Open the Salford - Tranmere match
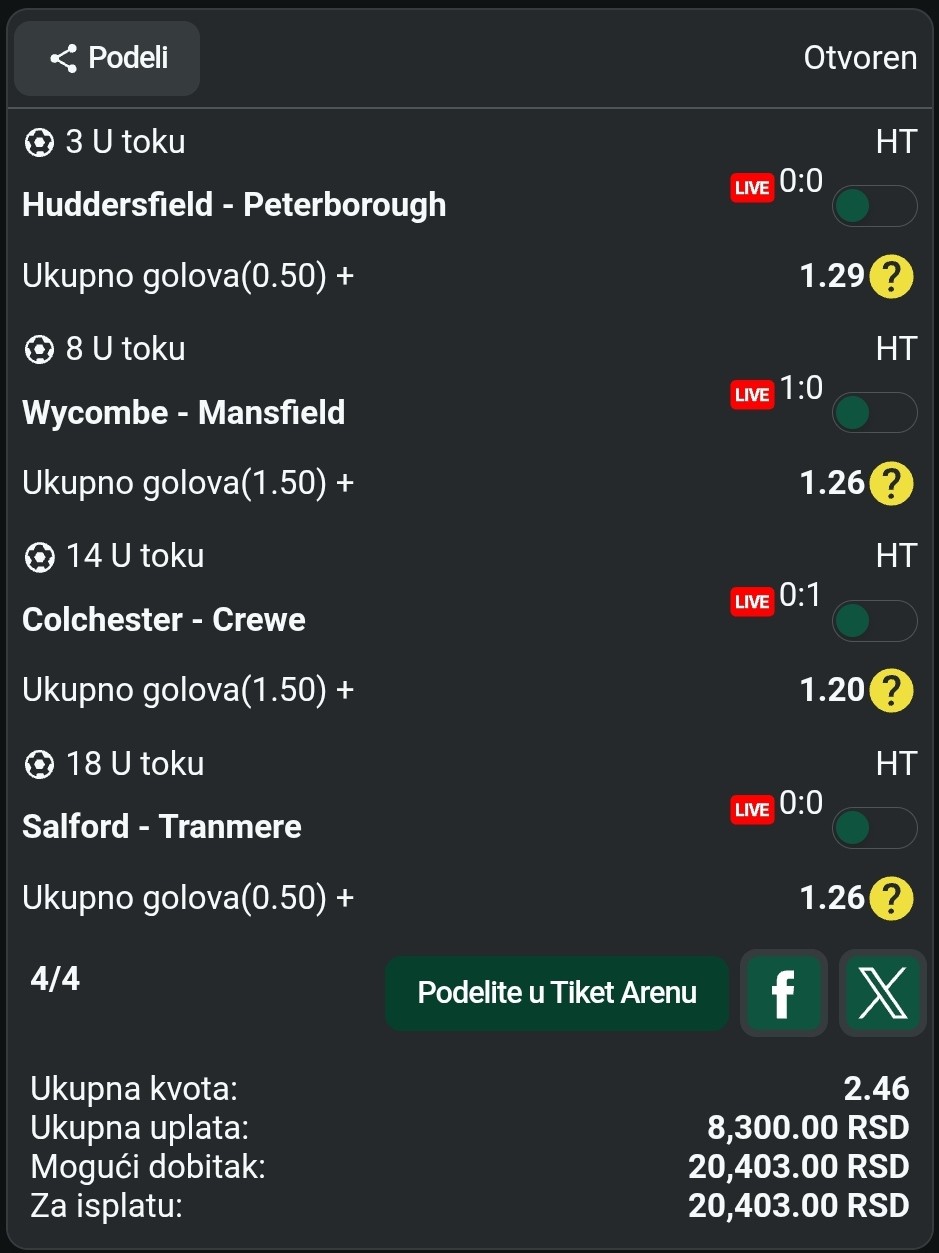The height and width of the screenshot is (1253, 939). point(162,827)
